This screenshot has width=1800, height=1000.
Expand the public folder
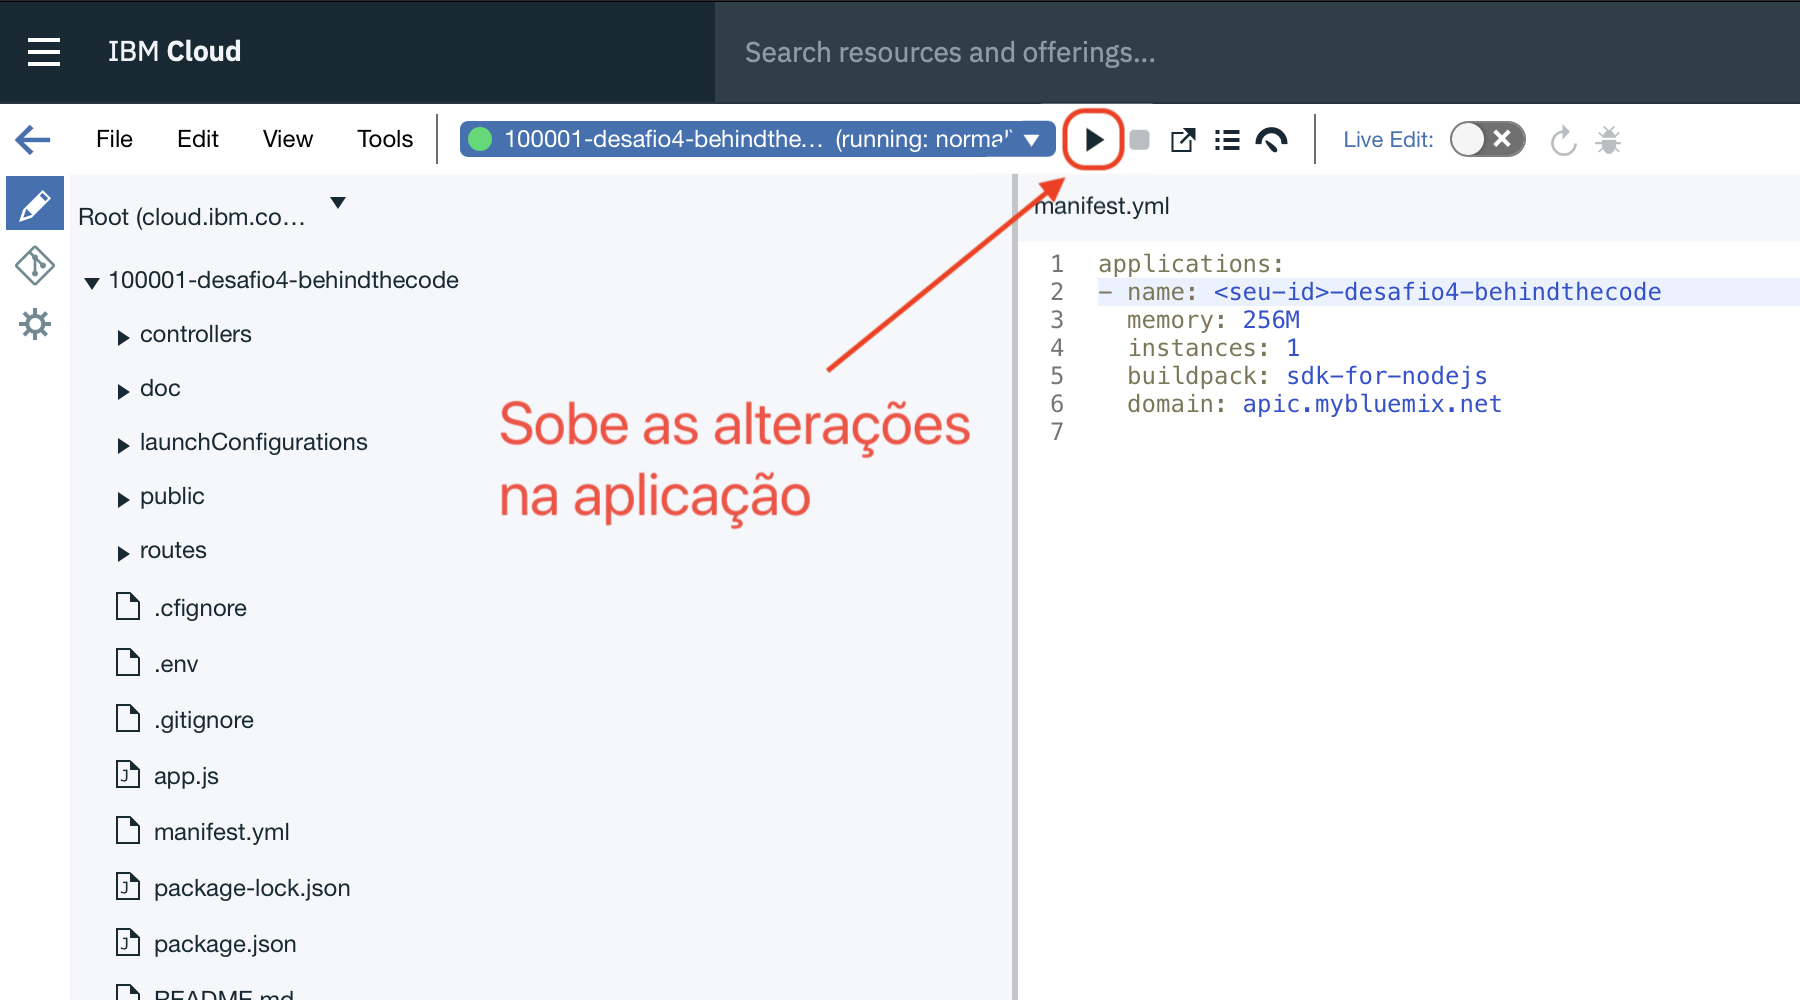pos(123,499)
